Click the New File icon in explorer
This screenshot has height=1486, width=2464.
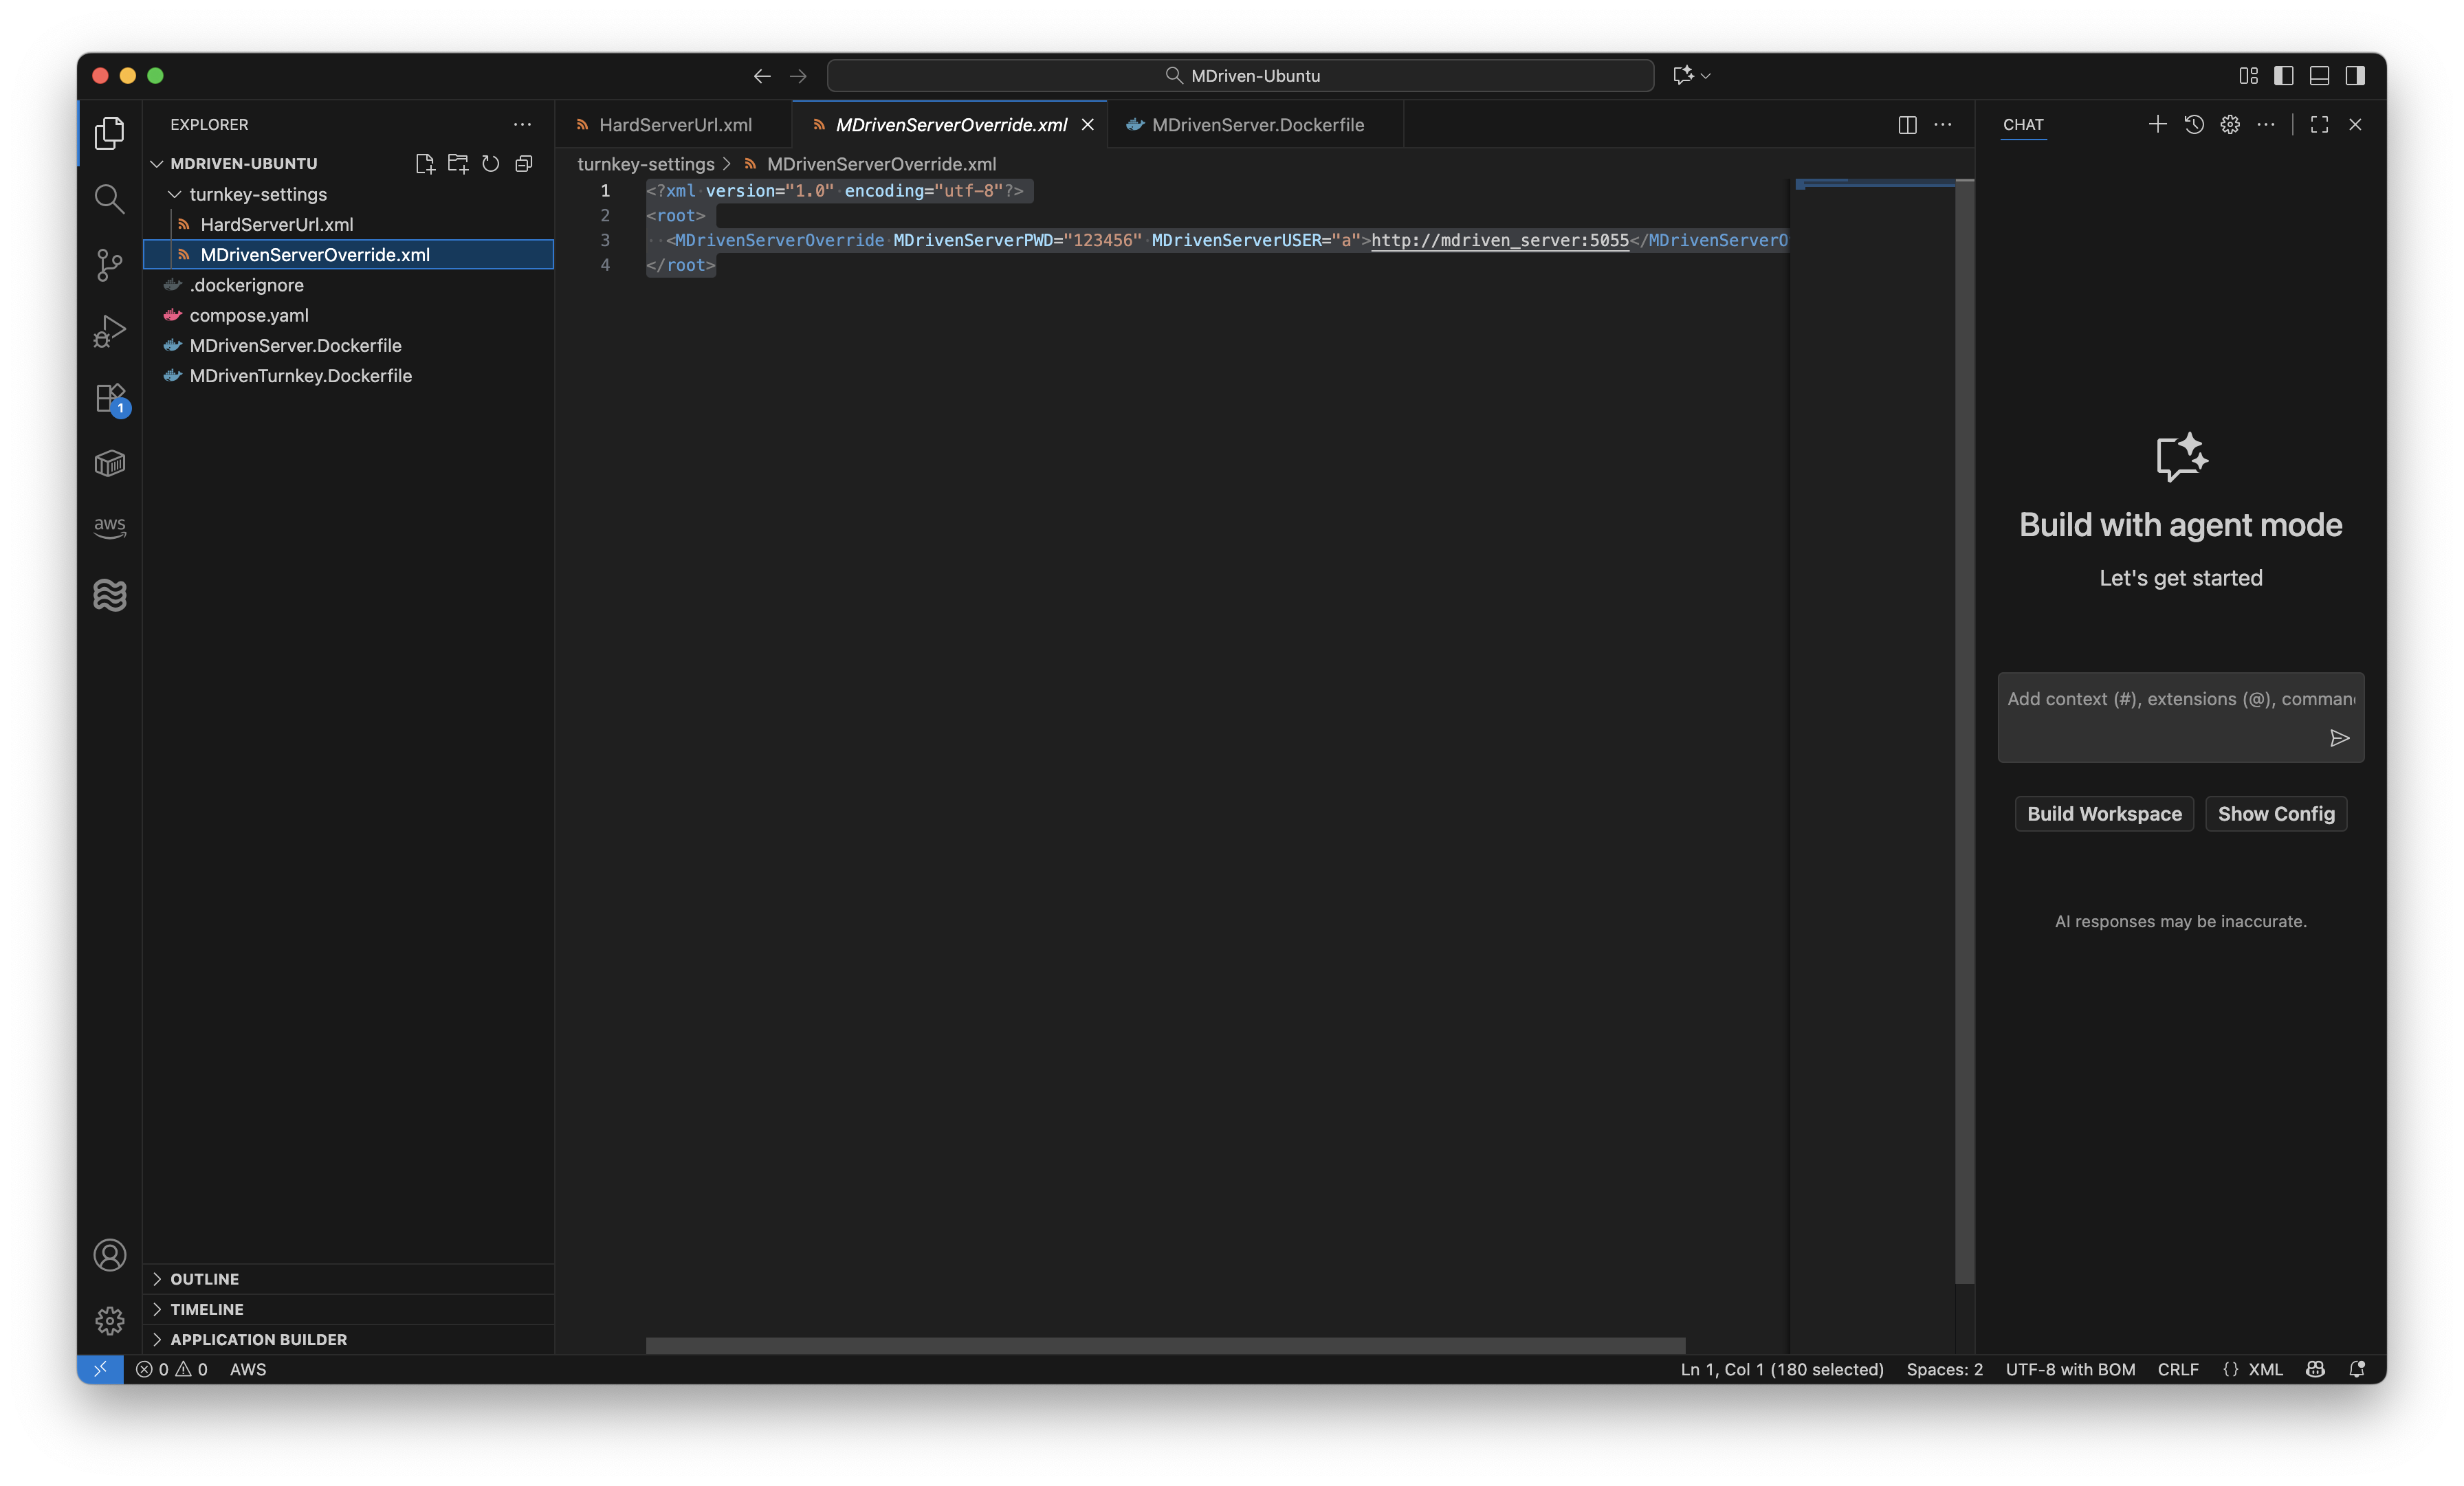click(x=424, y=164)
